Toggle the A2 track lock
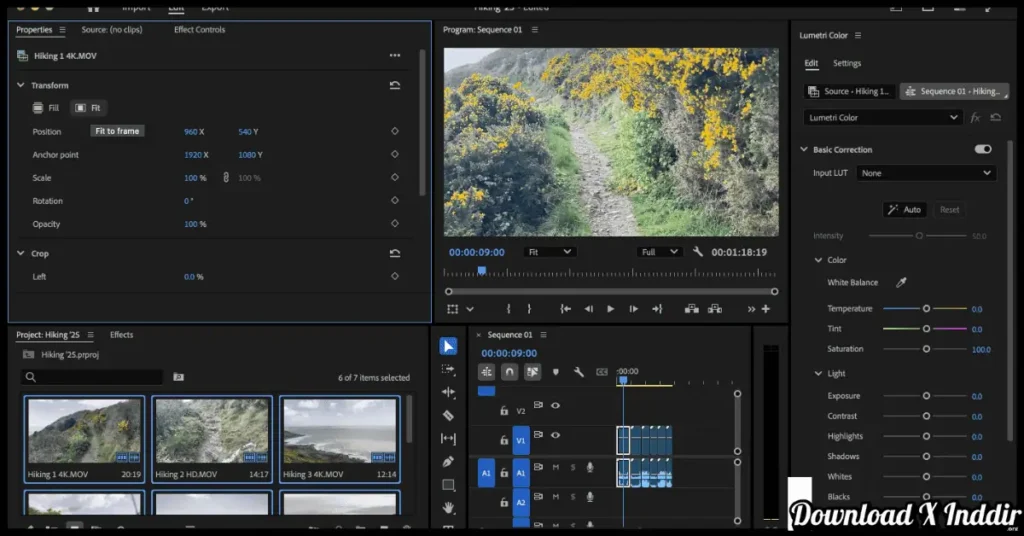1024x536 pixels. 504,502
